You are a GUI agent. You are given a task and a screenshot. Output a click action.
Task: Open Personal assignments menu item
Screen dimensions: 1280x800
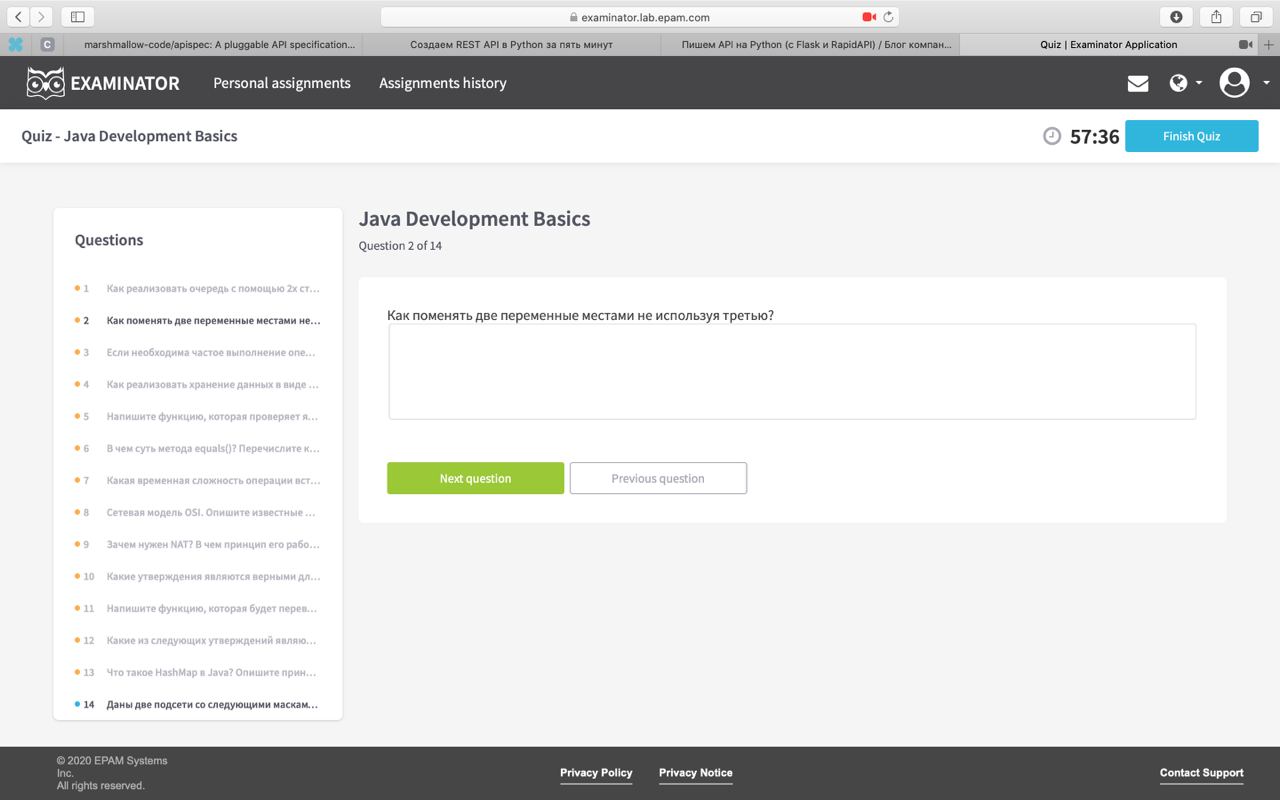click(282, 83)
